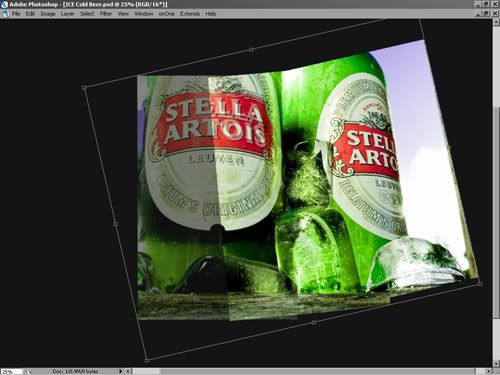Restore down the Photoshop application window

(x=487, y=4)
